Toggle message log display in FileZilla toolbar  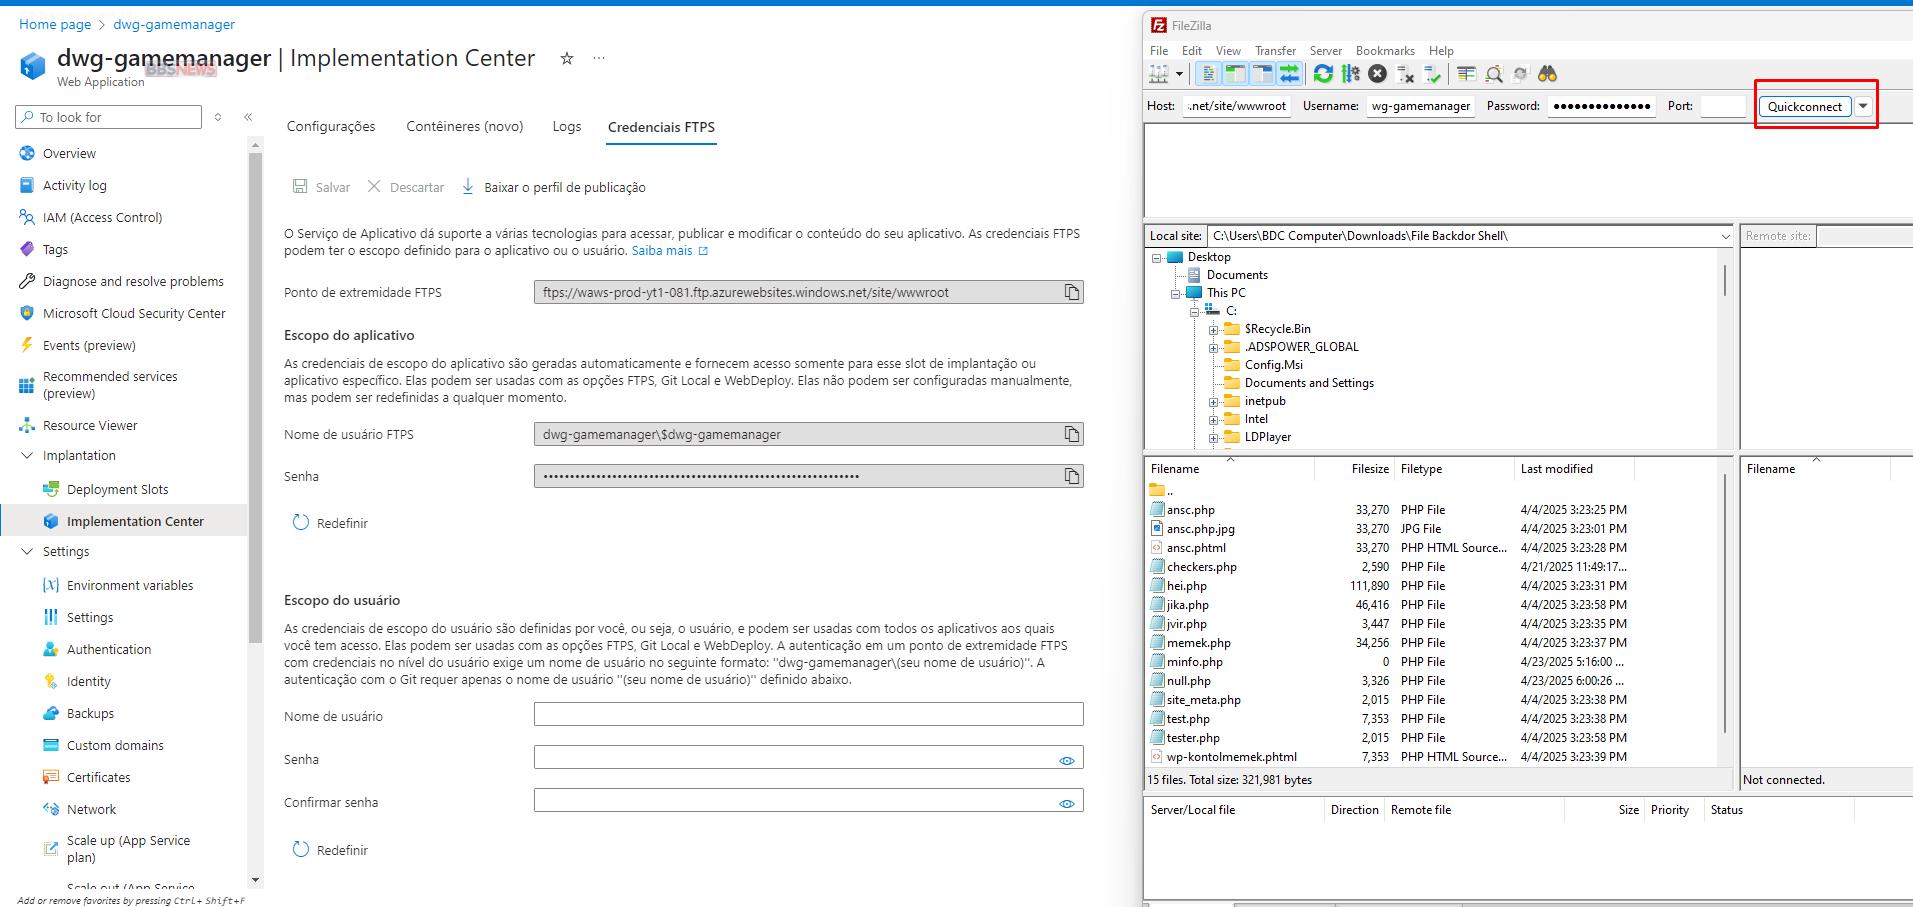point(1208,74)
